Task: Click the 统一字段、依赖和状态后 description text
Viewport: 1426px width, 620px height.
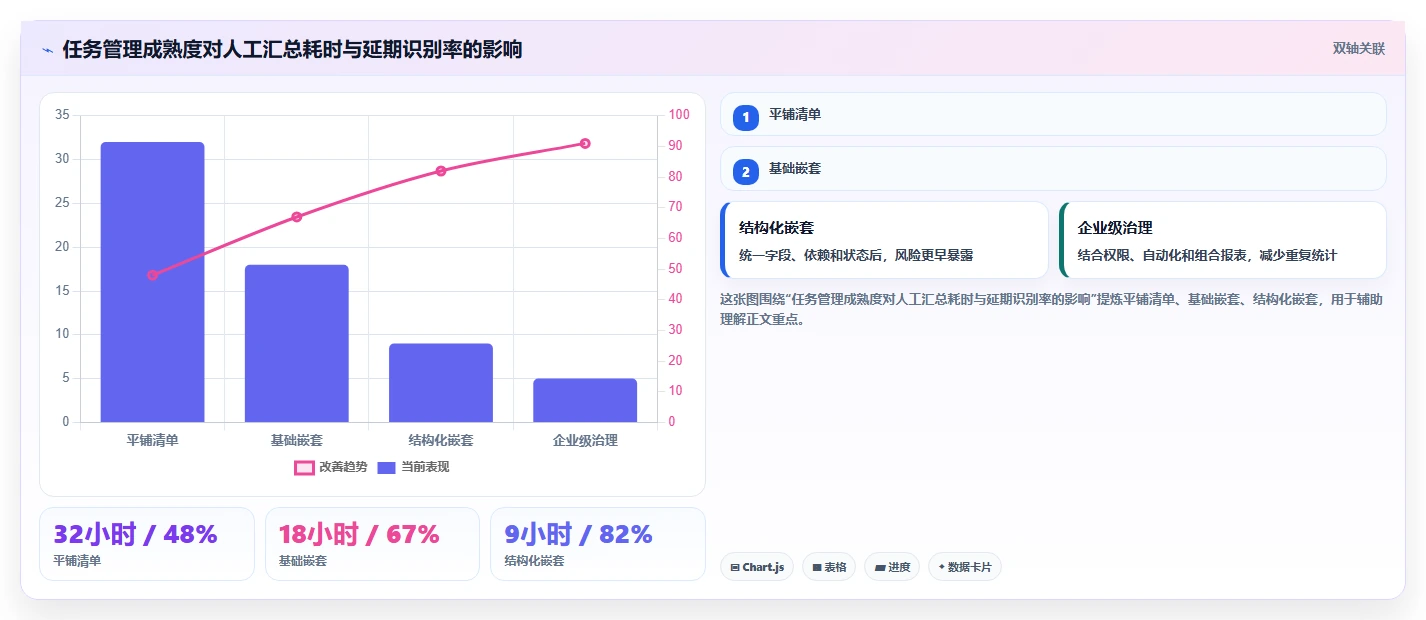Action: coord(856,256)
